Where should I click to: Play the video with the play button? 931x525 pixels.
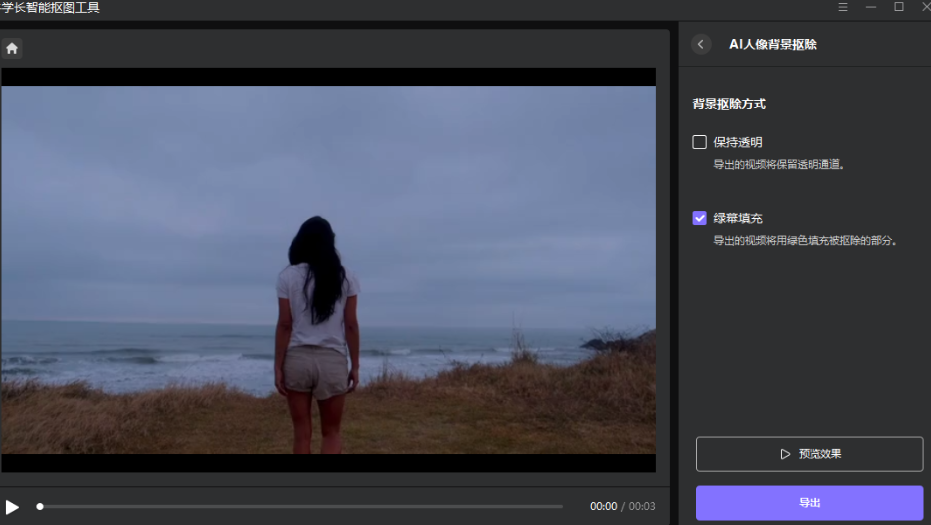(x=12, y=507)
